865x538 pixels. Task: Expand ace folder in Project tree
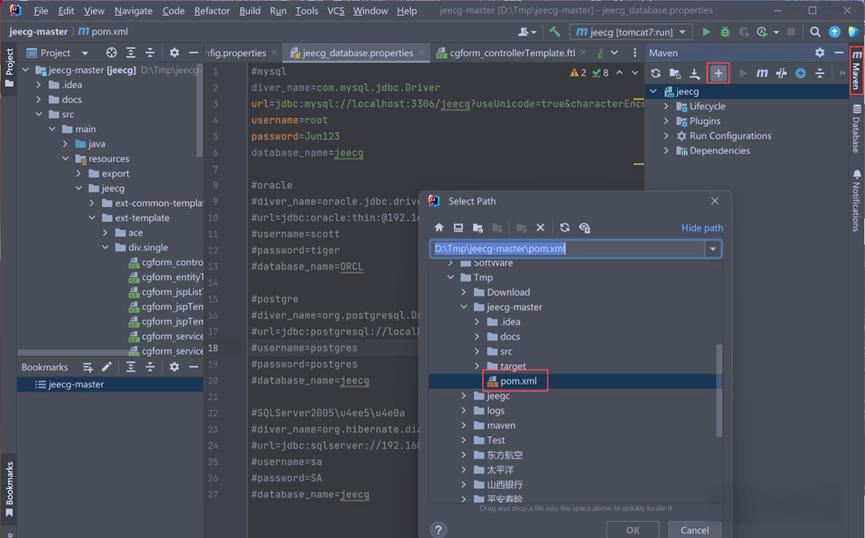105,233
